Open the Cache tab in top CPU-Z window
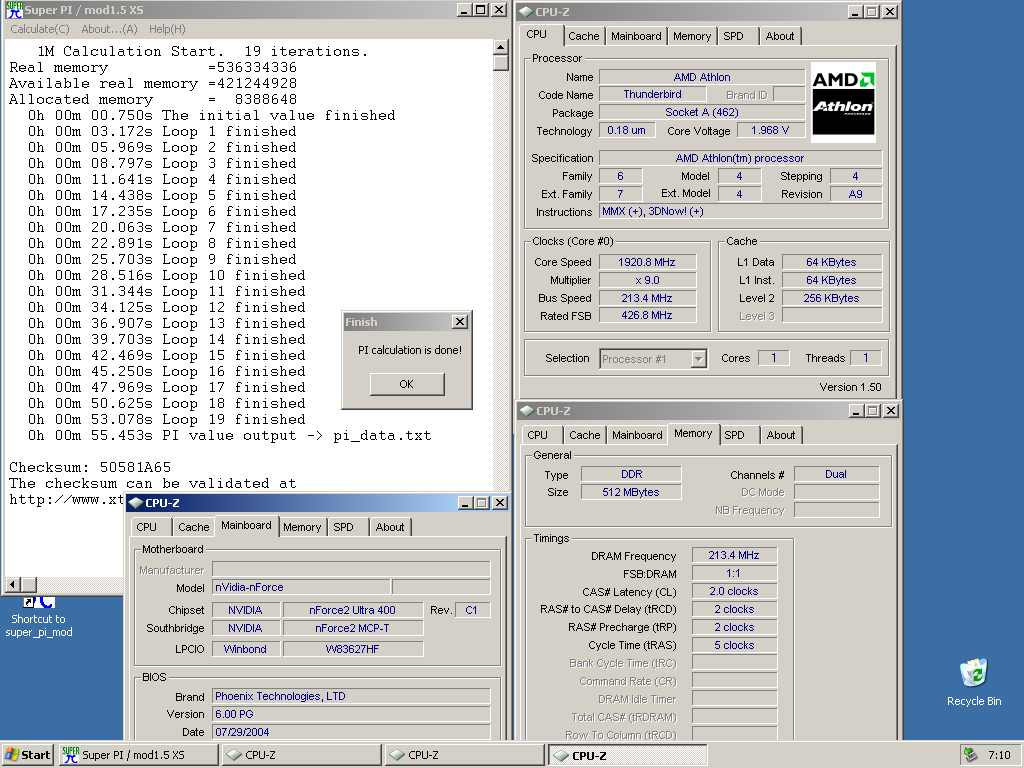 pyautogui.click(x=583, y=37)
